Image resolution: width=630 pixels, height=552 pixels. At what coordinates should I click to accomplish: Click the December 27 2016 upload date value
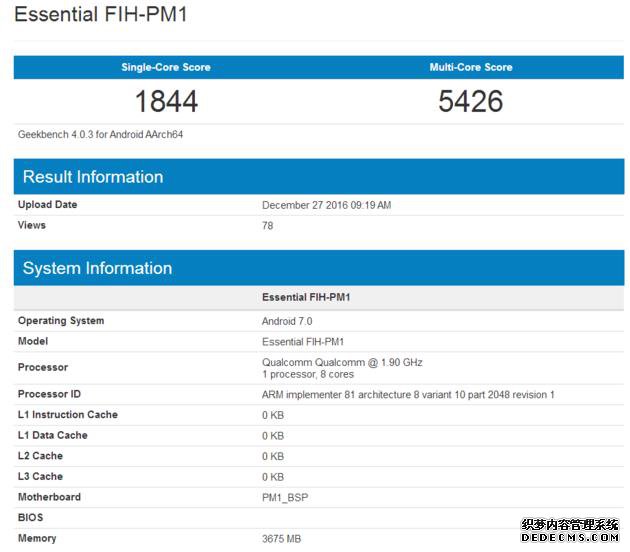click(x=326, y=205)
